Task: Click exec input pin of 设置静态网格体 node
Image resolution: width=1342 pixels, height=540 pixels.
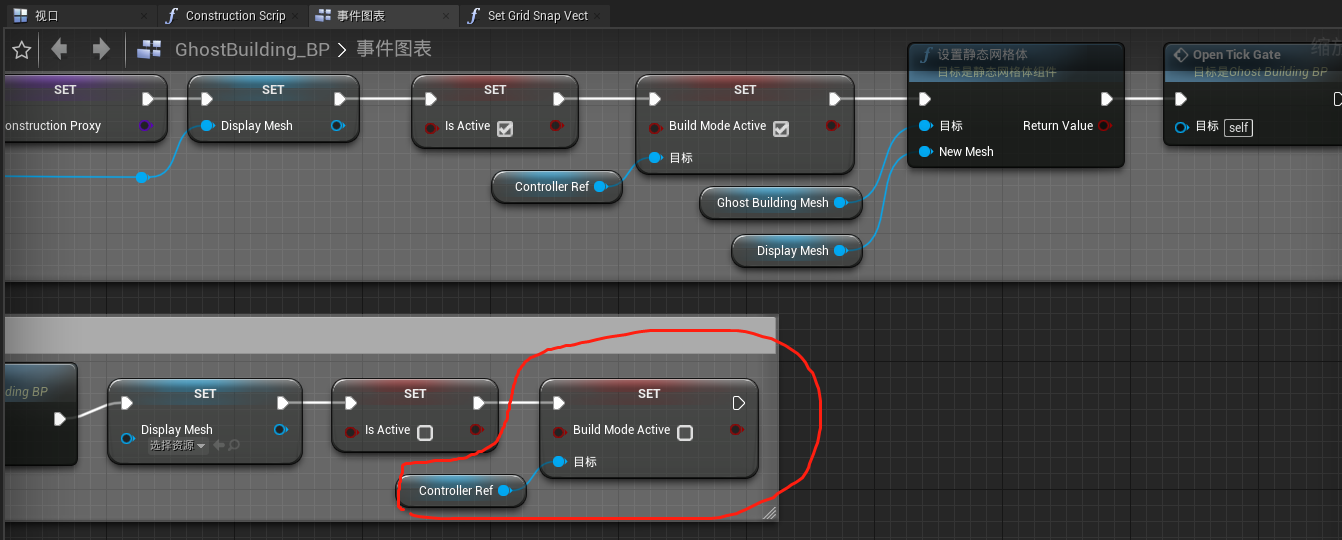Action: point(925,99)
